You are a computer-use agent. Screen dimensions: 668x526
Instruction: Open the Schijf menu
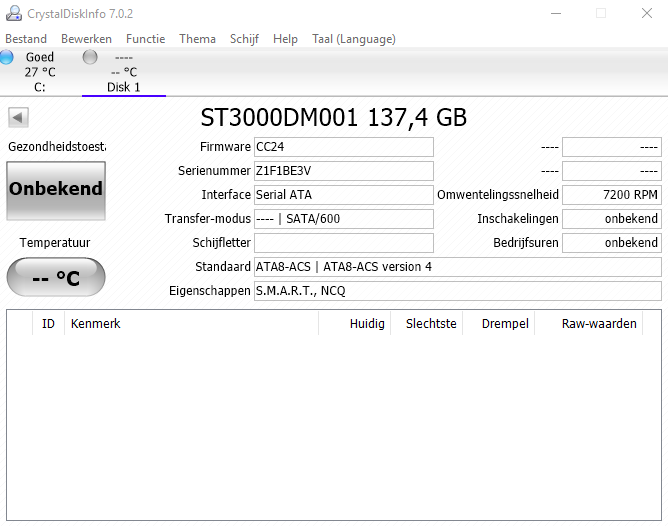(244, 39)
